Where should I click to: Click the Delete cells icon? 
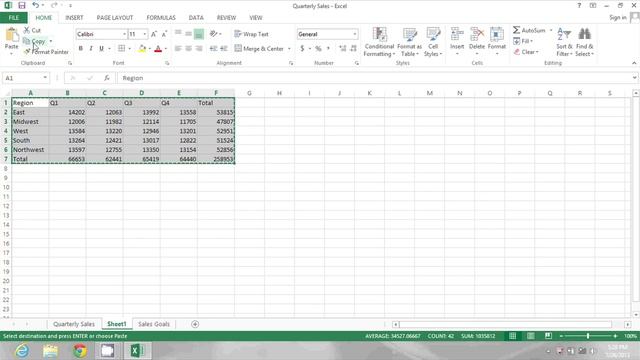[x=477, y=34]
